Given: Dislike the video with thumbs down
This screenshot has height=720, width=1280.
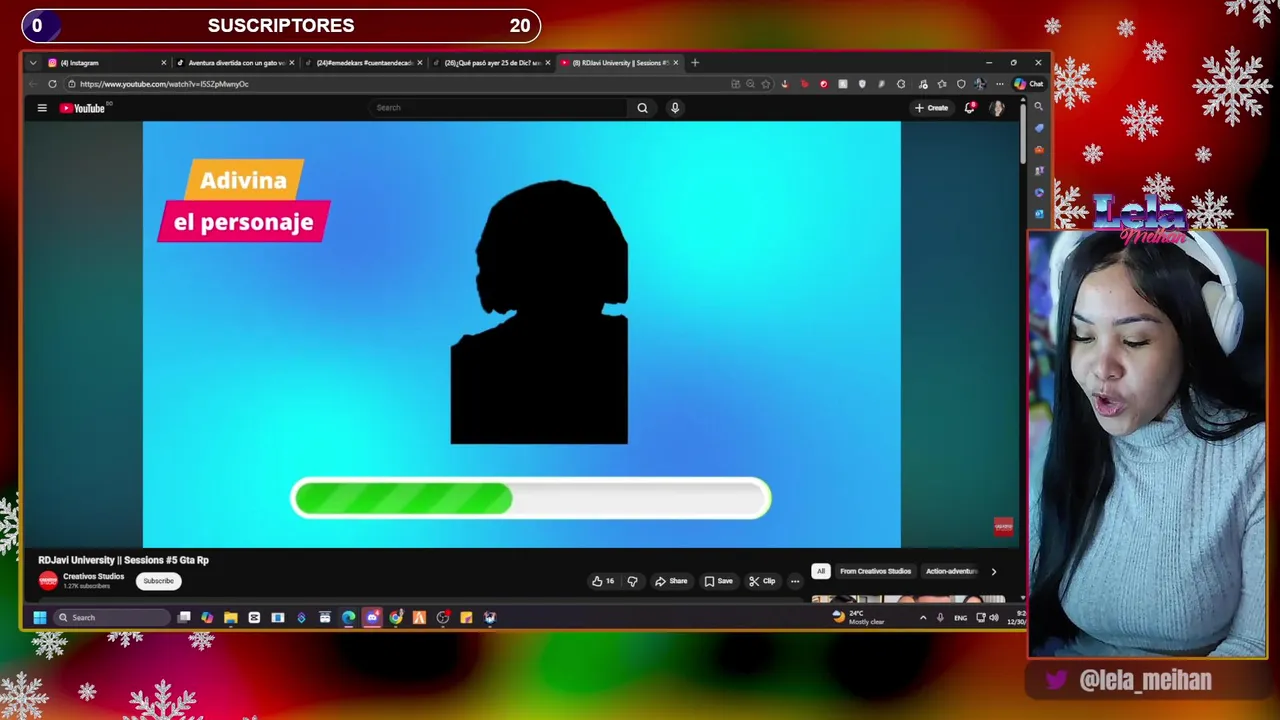Looking at the screenshot, I should click(632, 581).
